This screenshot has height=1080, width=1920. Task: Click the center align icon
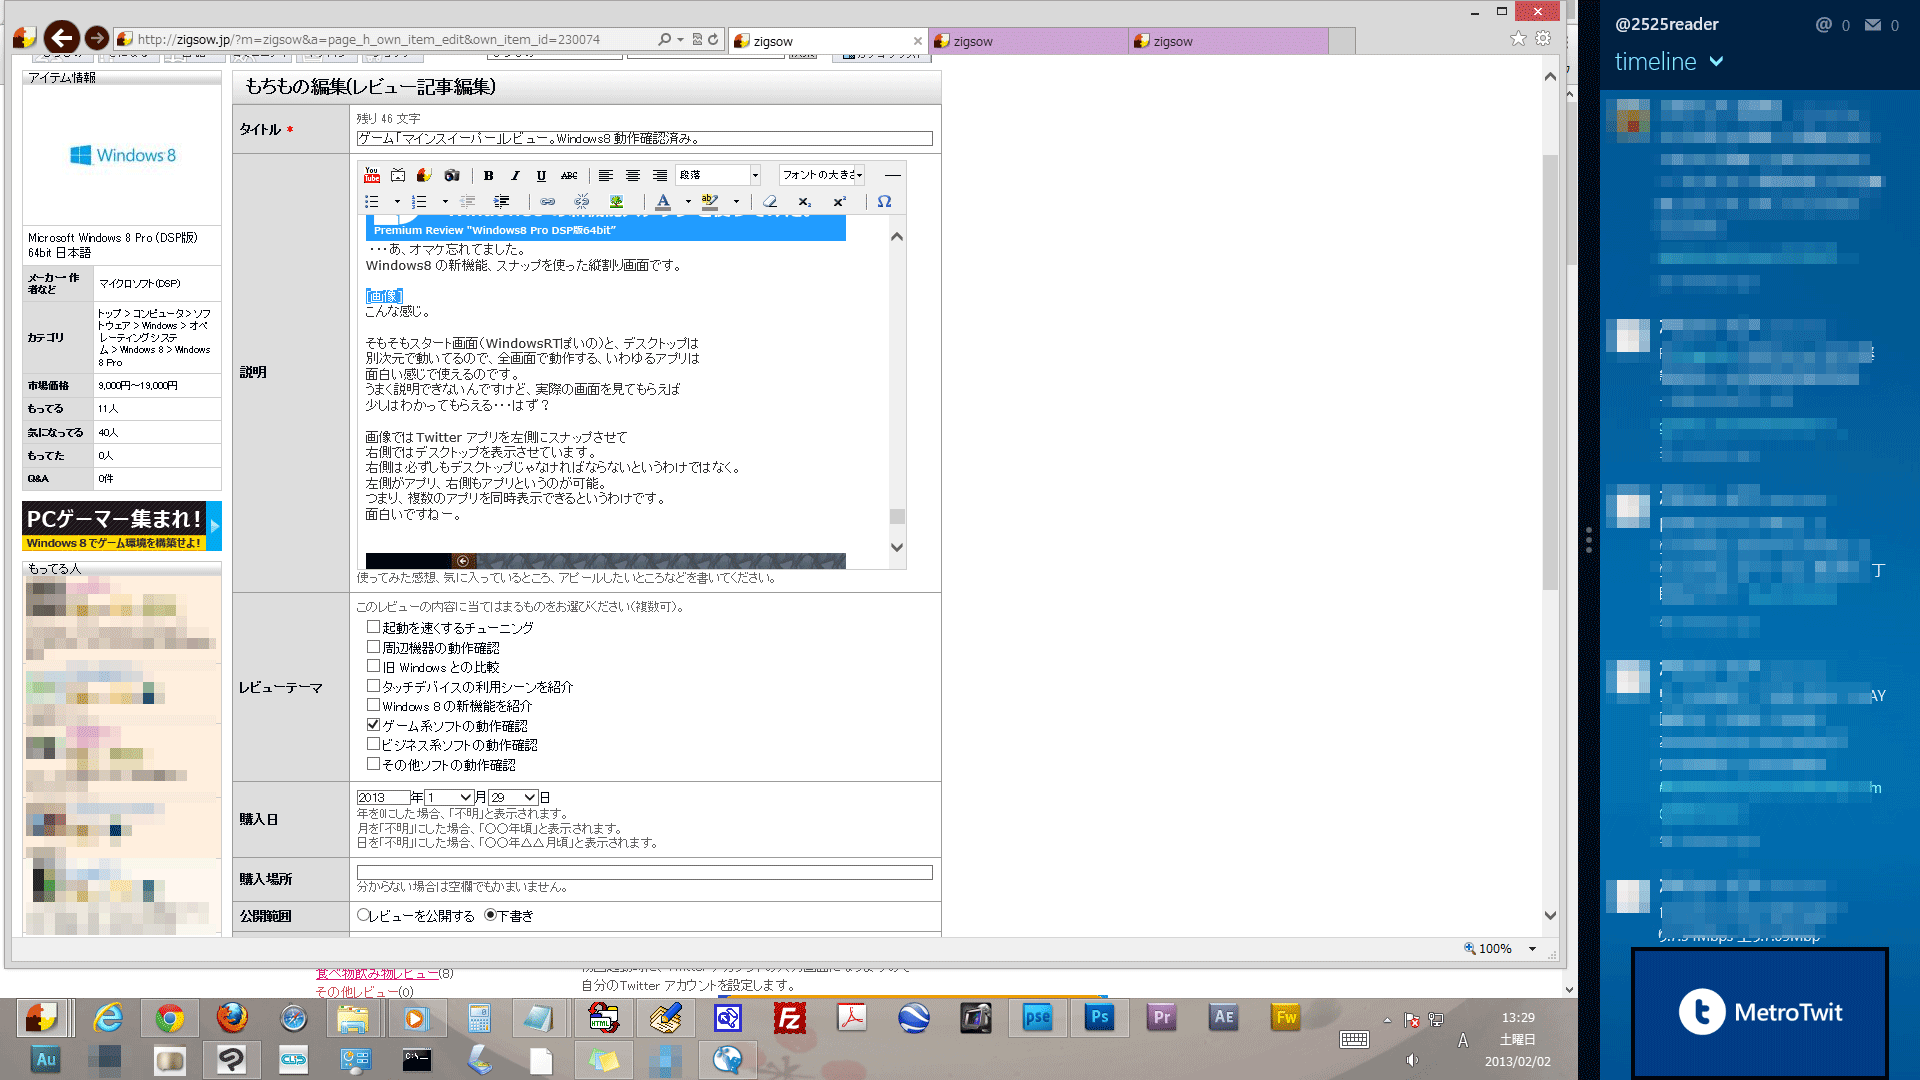(x=632, y=175)
